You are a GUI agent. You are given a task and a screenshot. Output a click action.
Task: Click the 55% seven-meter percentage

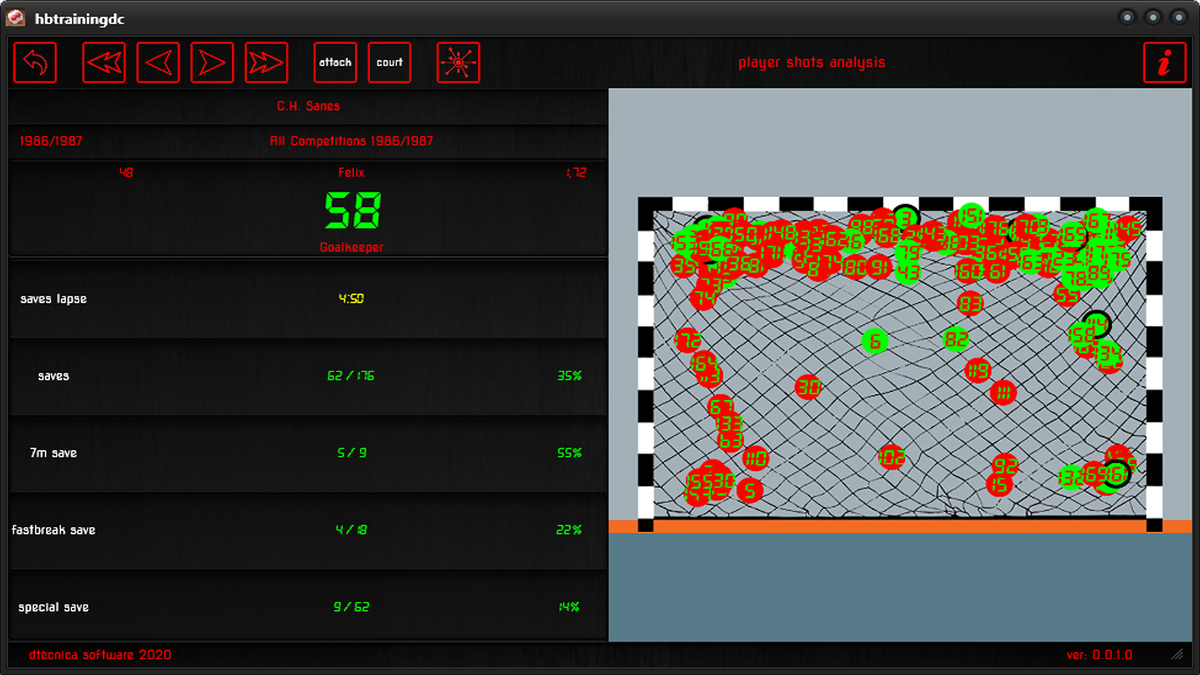pyautogui.click(x=570, y=453)
